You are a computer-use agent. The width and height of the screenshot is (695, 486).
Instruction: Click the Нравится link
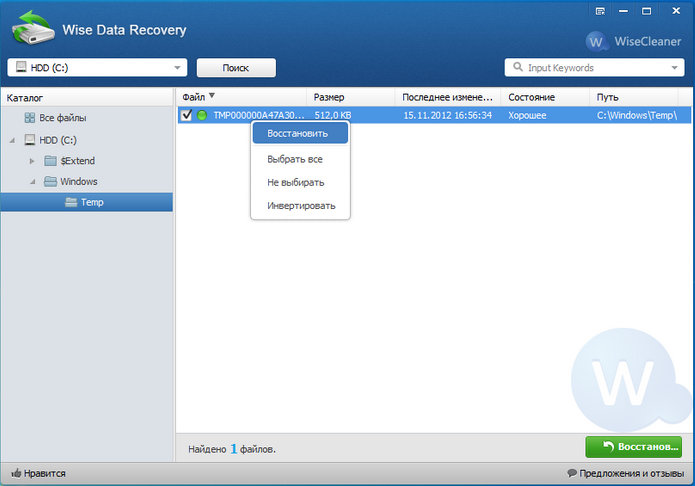(45, 473)
